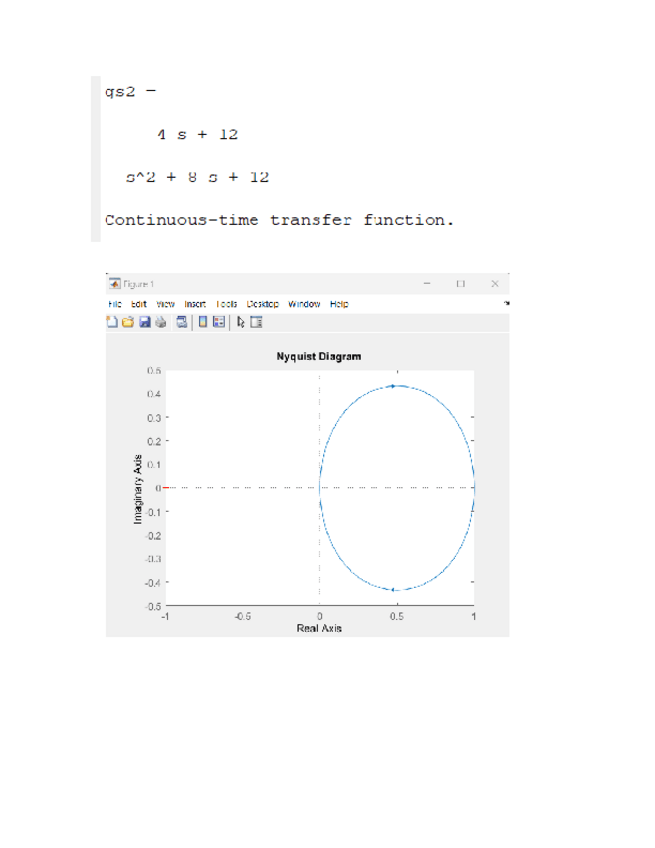The image size is (655, 848).
Task: Click the Link Plot toolbar icon
Action: [x=182, y=322]
